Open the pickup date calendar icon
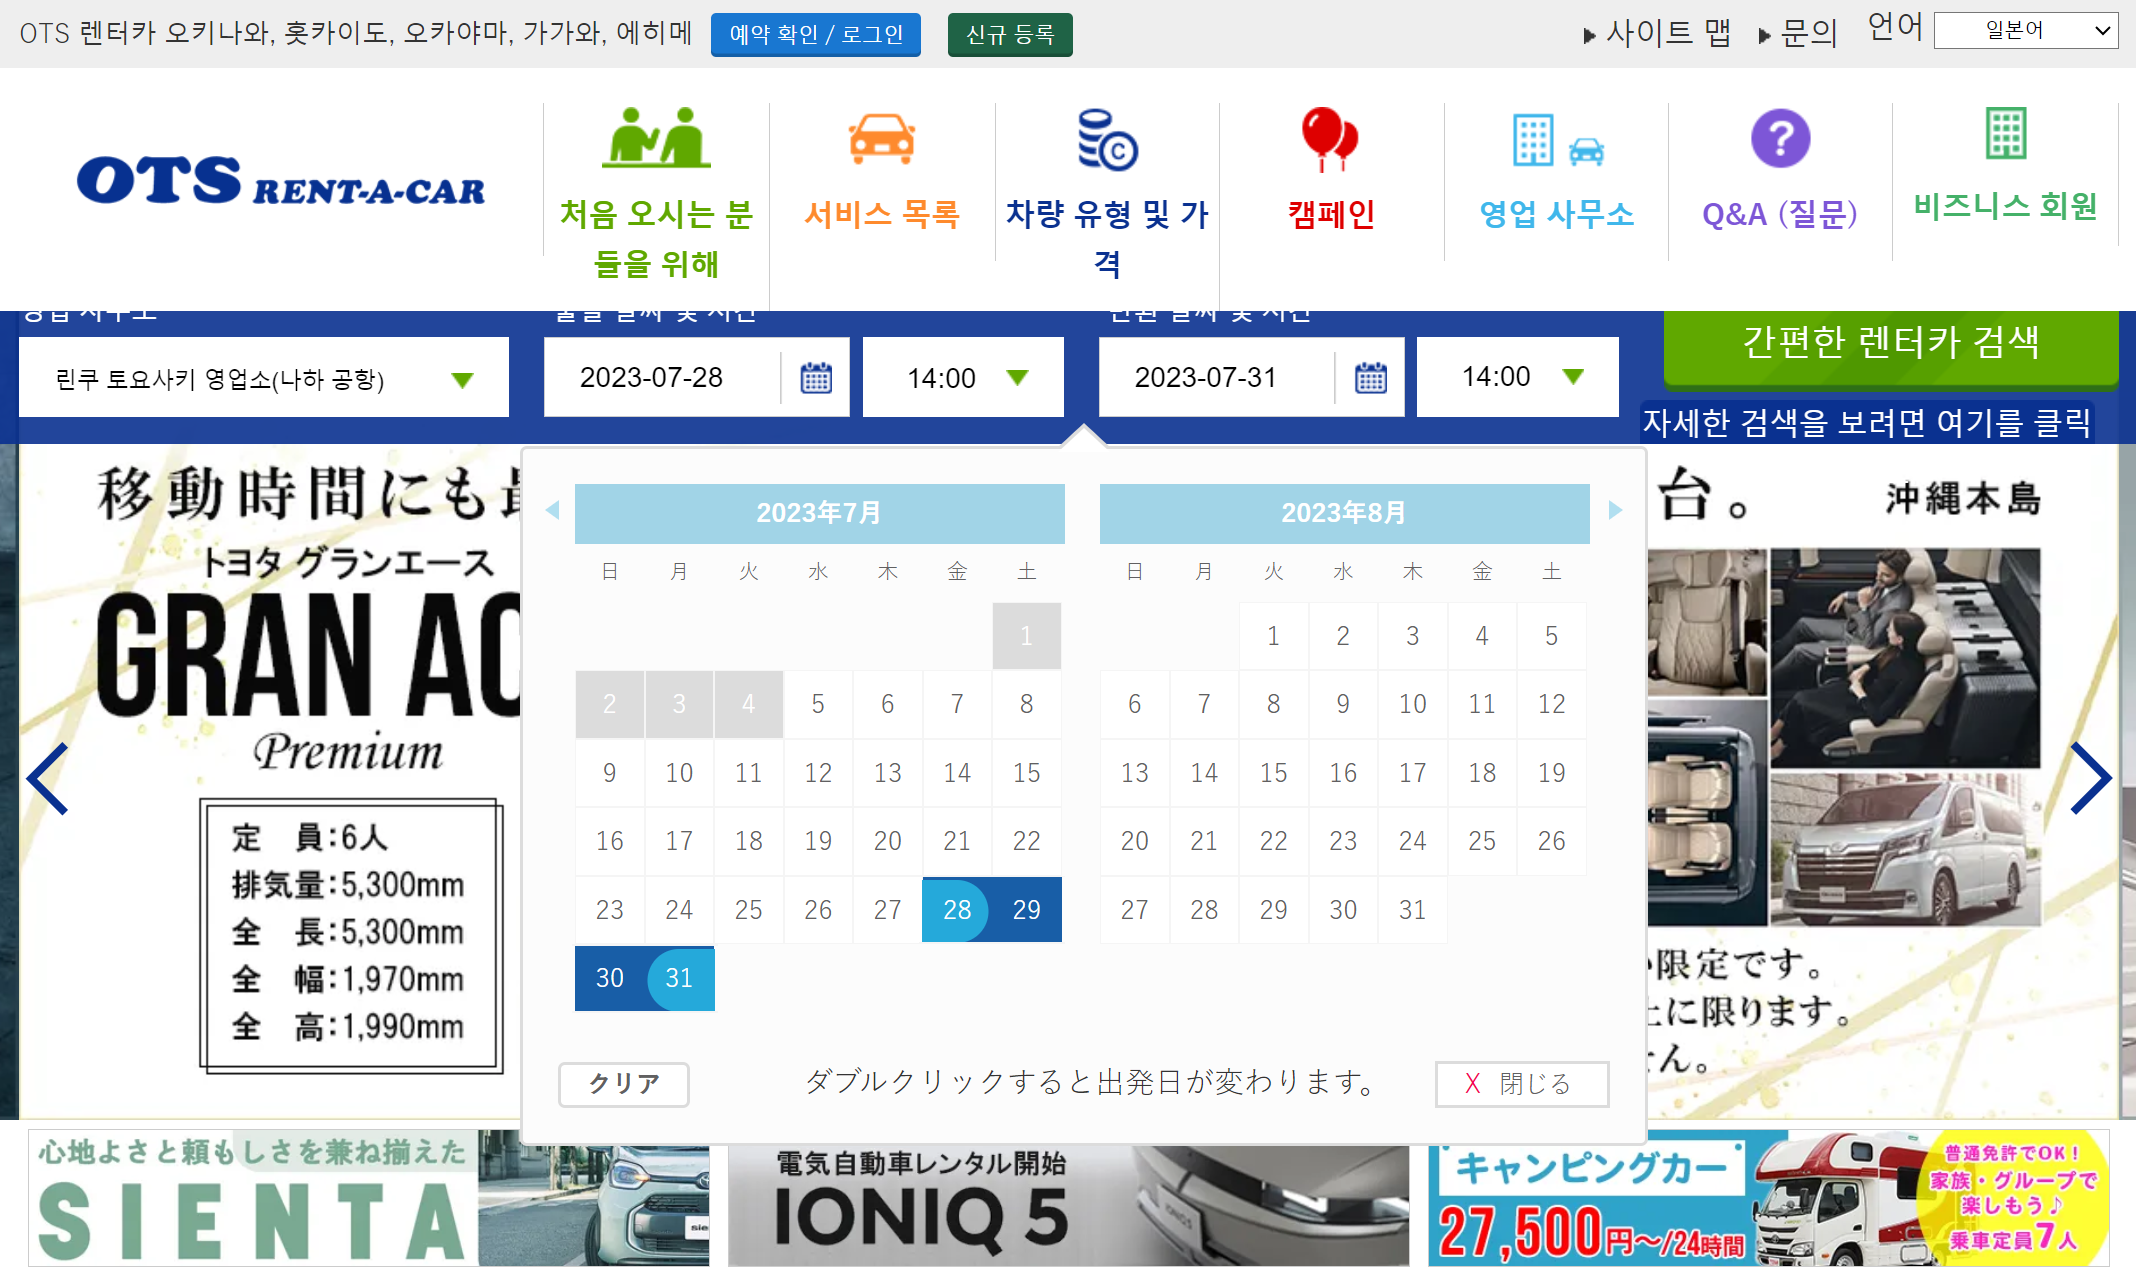Image resolution: width=2136 pixels, height=1286 pixels. pos(816,378)
